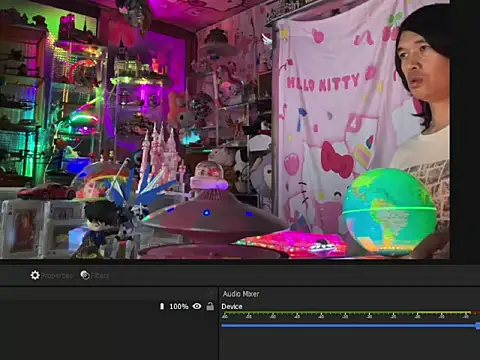Toggle source visibility with the eye icon
Image resolution: width=480 pixels, height=360 pixels.
pyautogui.click(x=197, y=306)
